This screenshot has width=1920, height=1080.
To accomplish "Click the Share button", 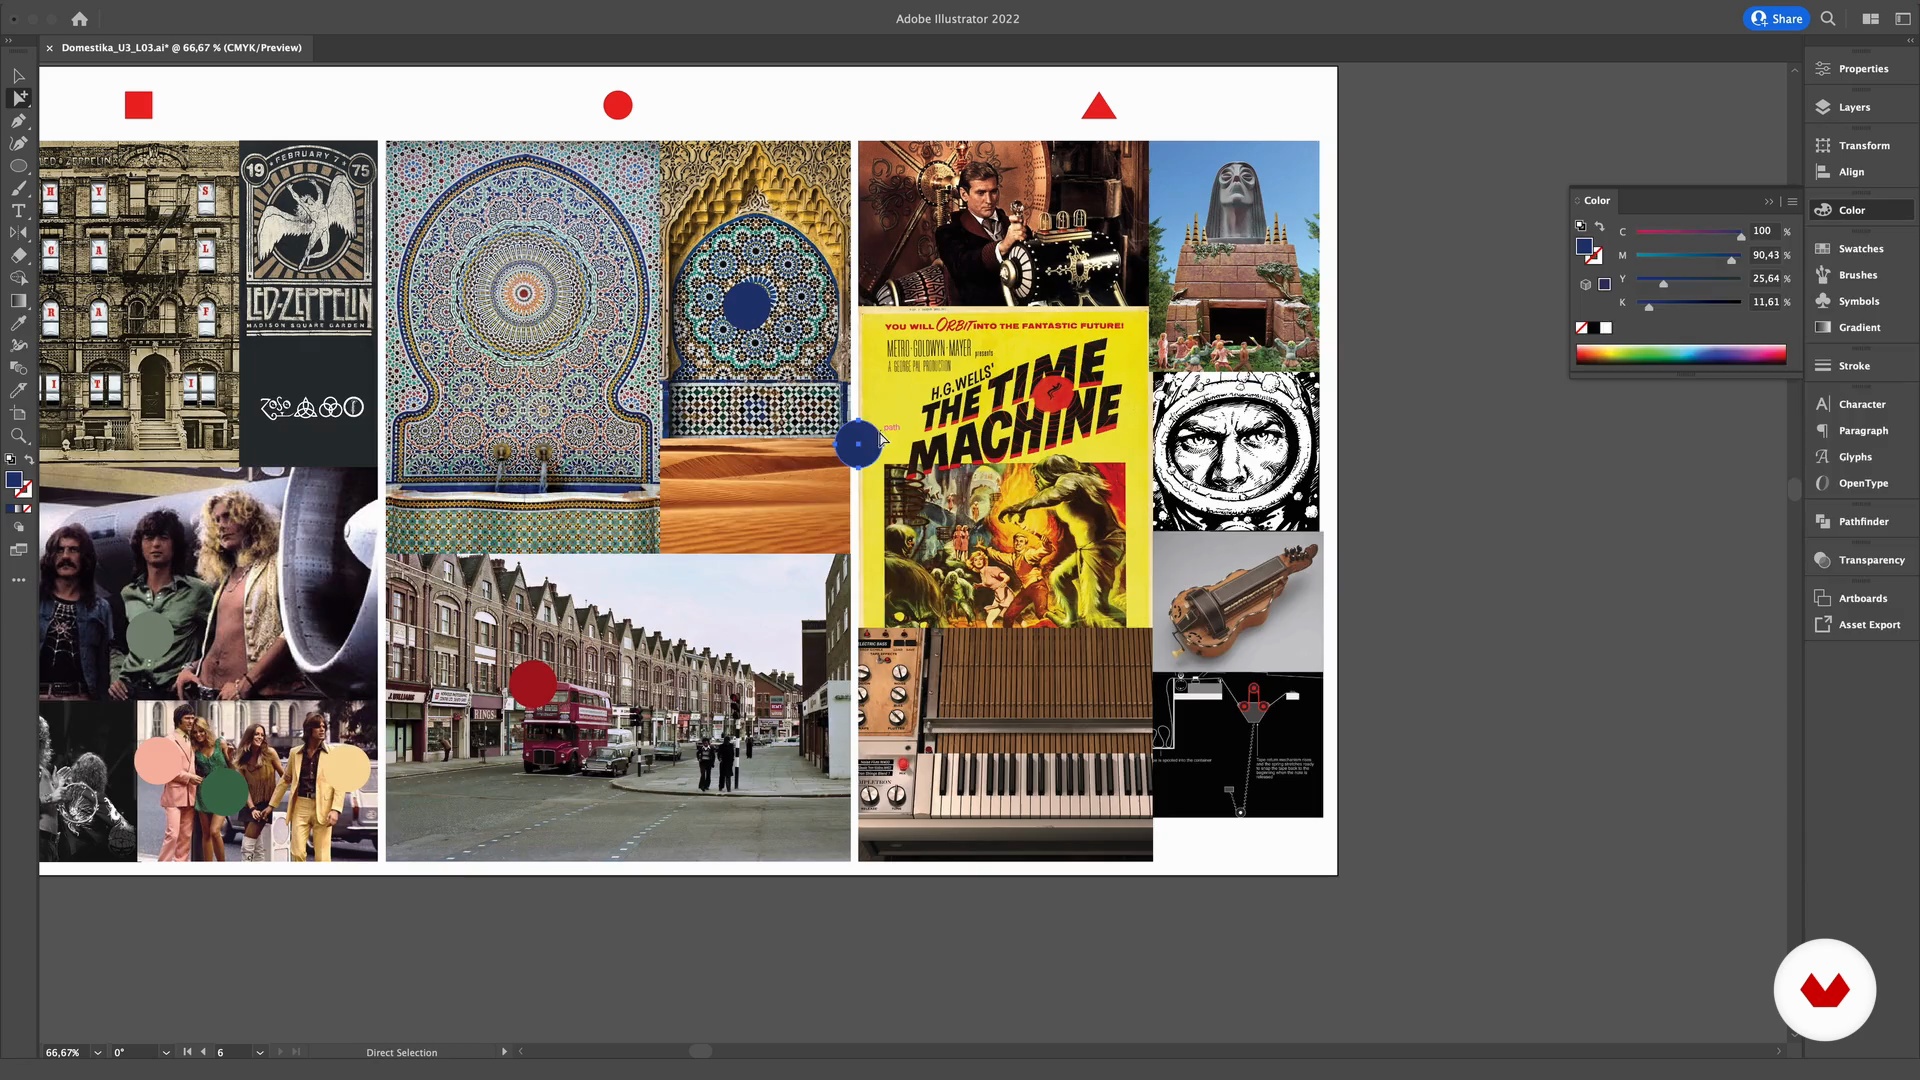I will pos(1776,18).
